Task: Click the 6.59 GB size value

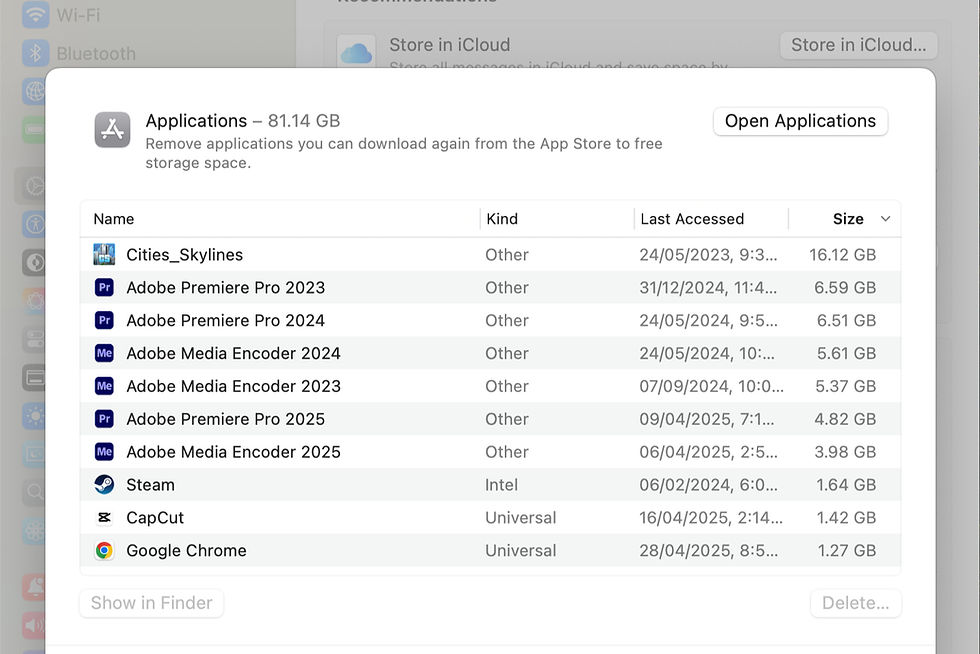Action: (x=845, y=288)
